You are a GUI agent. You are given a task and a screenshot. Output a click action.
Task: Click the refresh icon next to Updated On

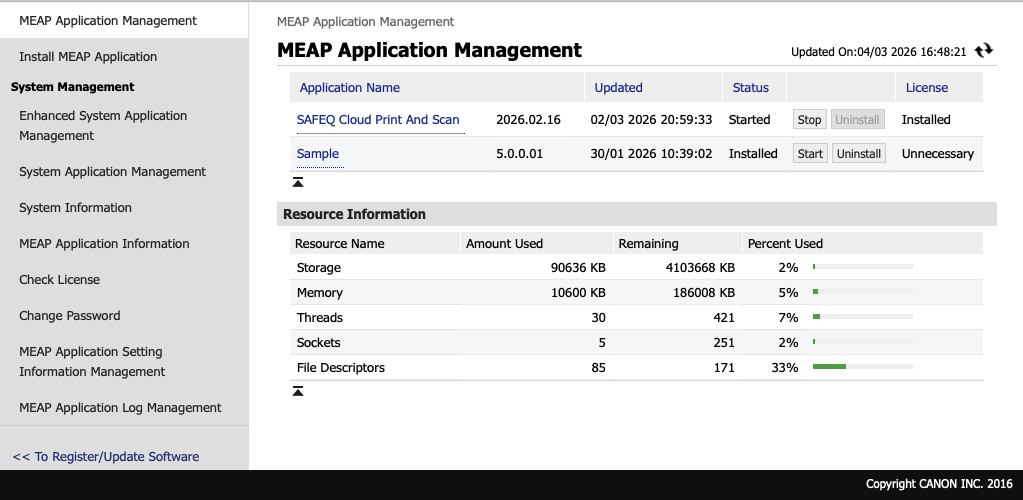983,51
